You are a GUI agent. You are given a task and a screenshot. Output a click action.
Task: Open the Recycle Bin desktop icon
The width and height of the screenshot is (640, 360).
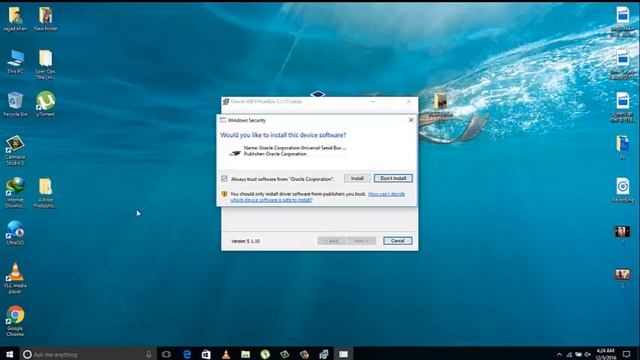15,104
